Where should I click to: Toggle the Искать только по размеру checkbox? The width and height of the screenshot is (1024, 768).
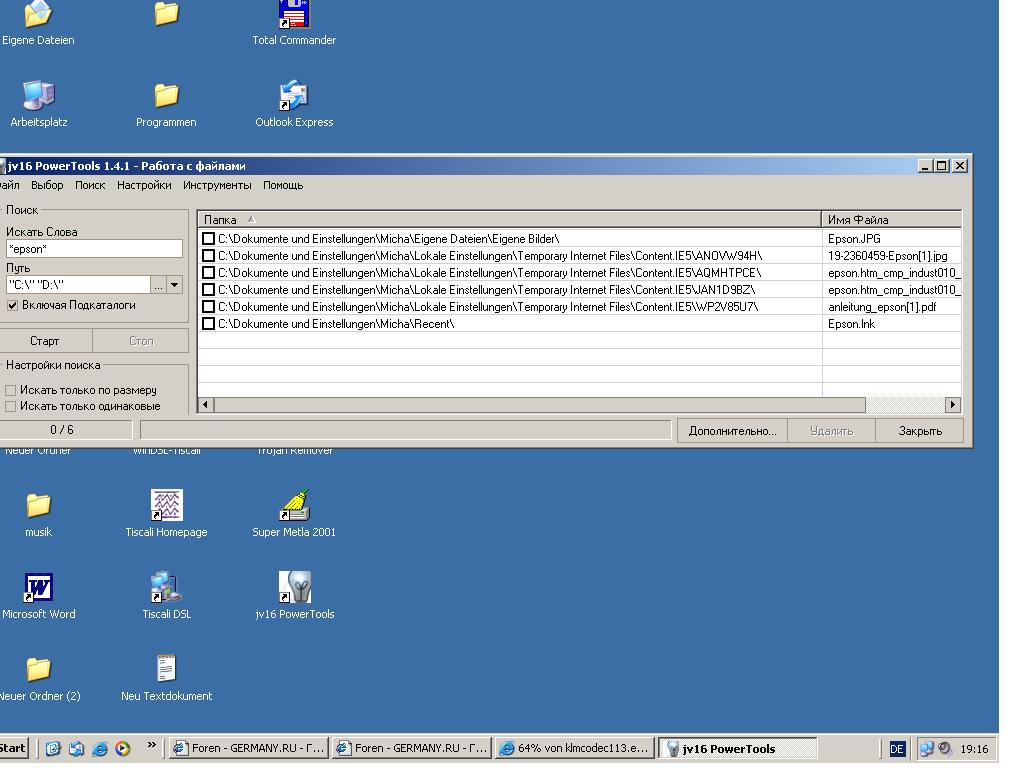[10, 390]
